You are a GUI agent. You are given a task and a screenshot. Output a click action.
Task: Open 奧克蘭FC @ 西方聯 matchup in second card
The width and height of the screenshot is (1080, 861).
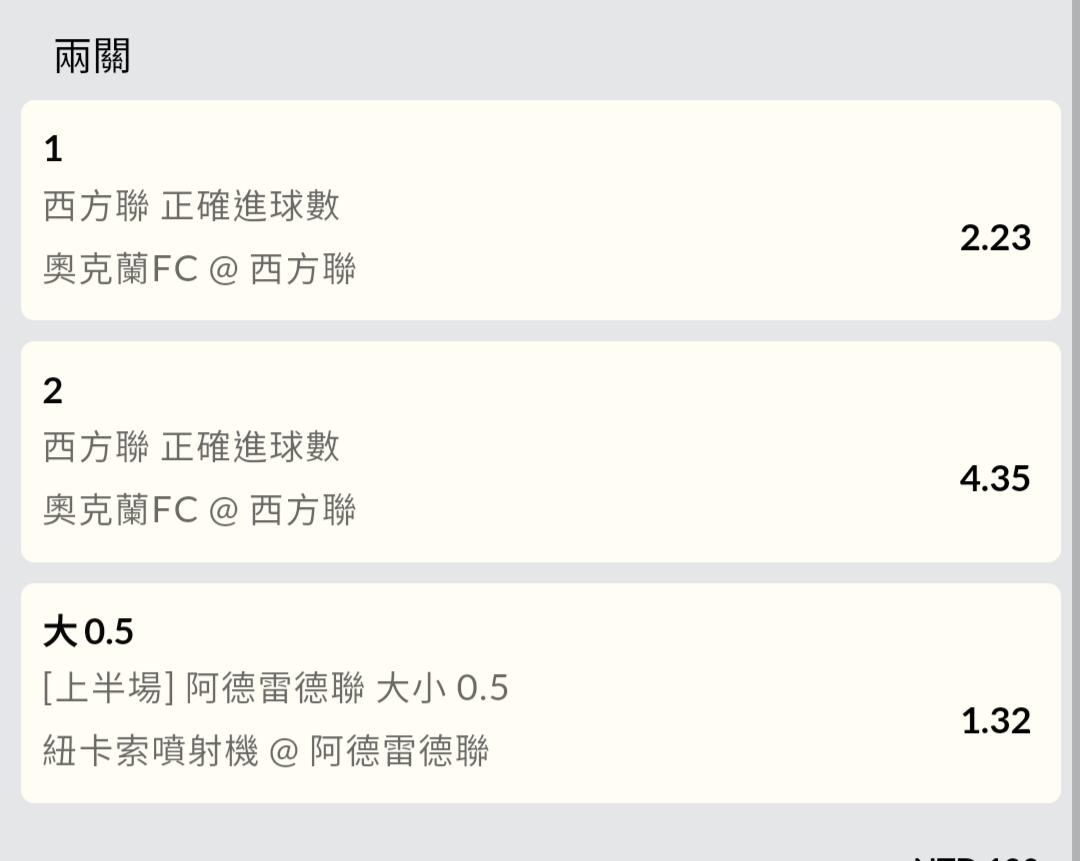click(x=199, y=511)
